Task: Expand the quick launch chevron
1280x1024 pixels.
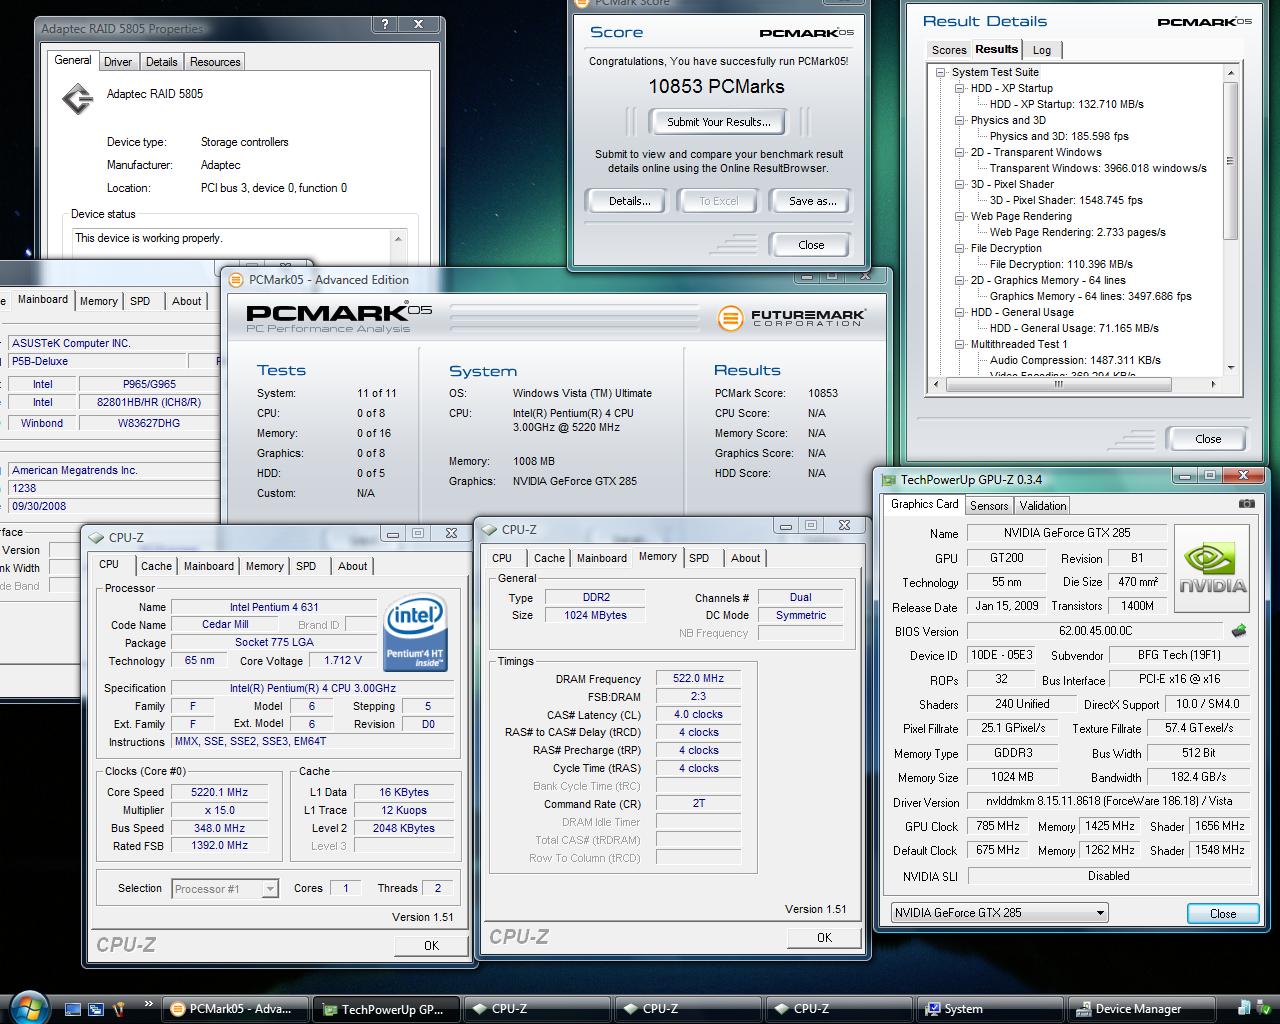Action: (x=149, y=1004)
